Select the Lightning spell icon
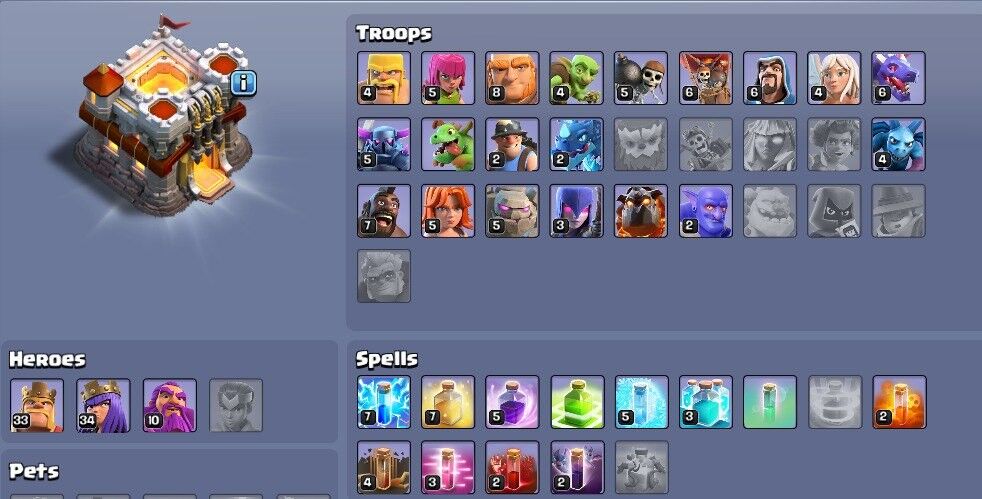Screen dimensions: 982x499 pos(384,402)
